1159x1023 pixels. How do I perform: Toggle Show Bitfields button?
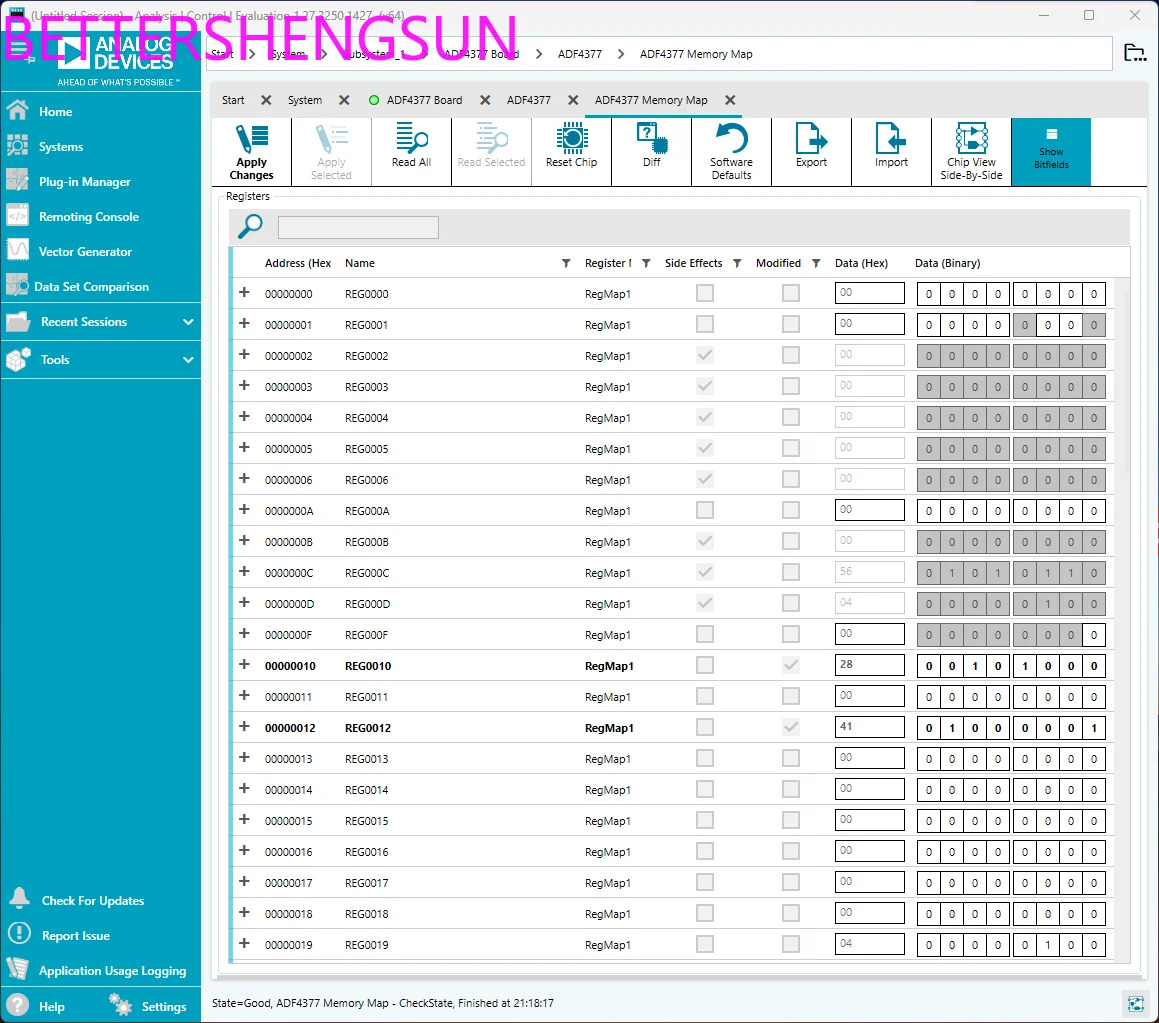pos(1051,152)
